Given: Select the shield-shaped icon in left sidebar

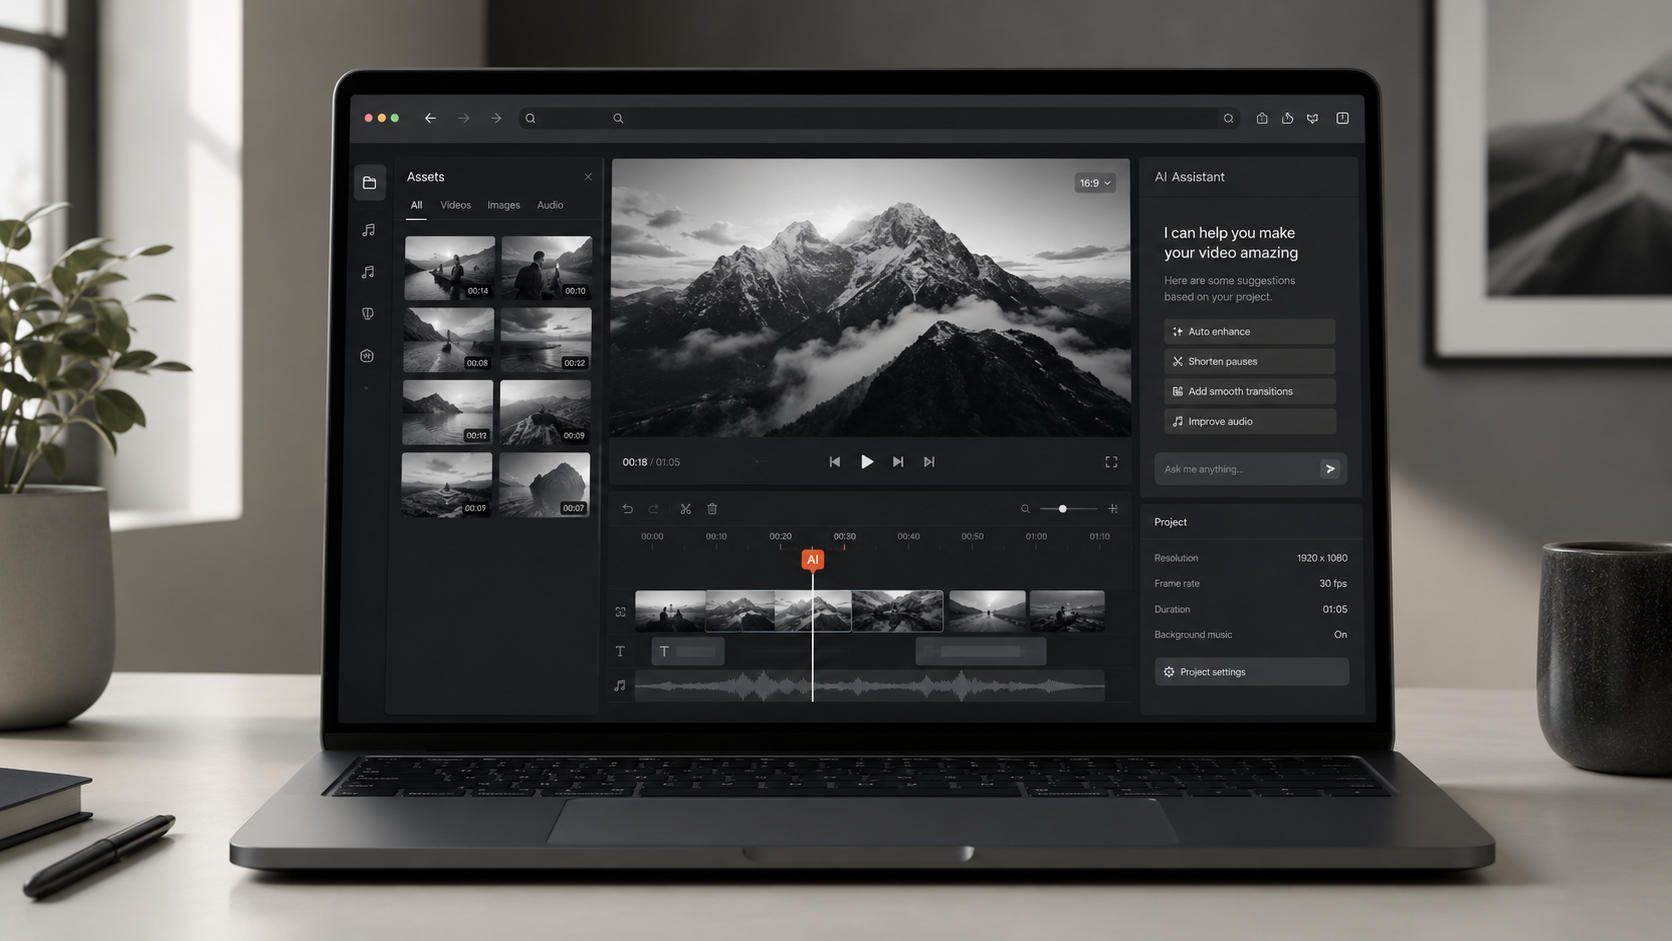Looking at the screenshot, I should pyautogui.click(x=368, y=314).
